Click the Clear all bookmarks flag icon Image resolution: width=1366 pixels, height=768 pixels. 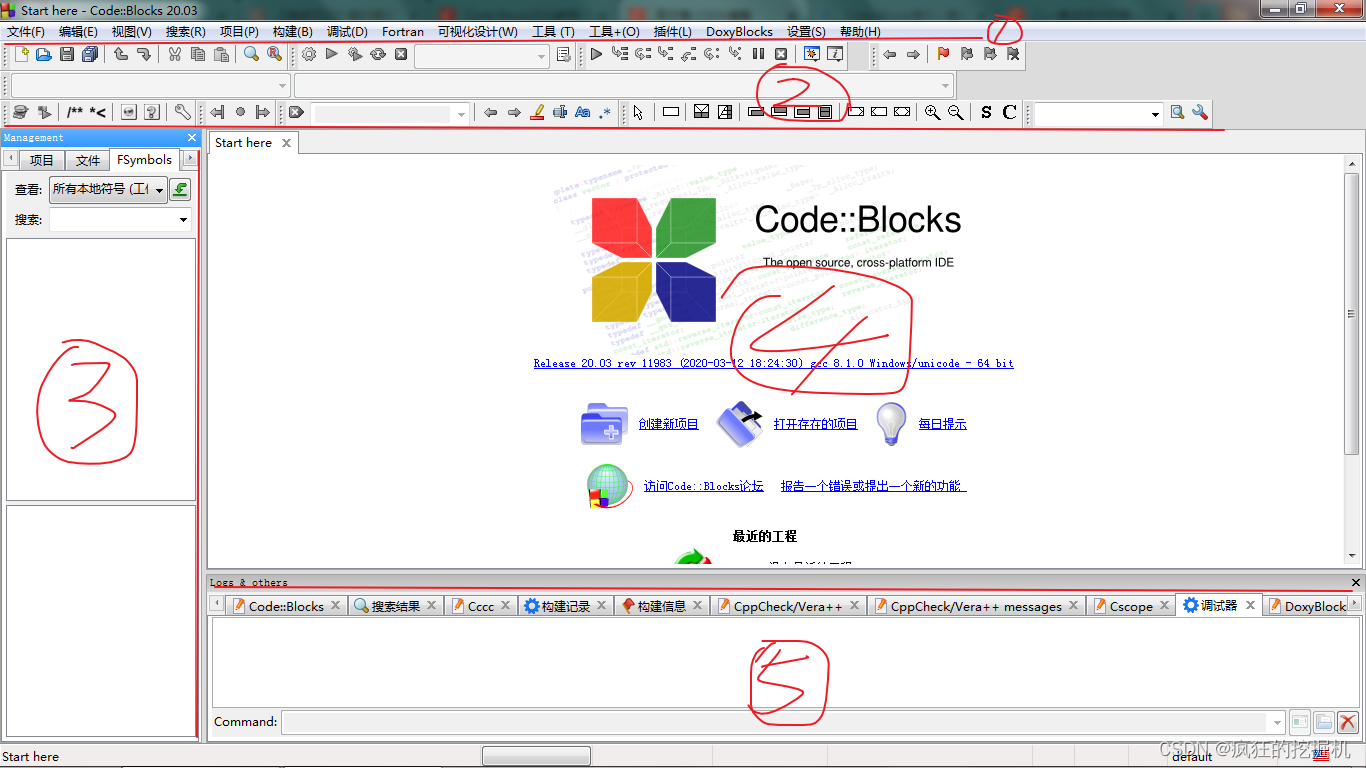(1013, 54)
